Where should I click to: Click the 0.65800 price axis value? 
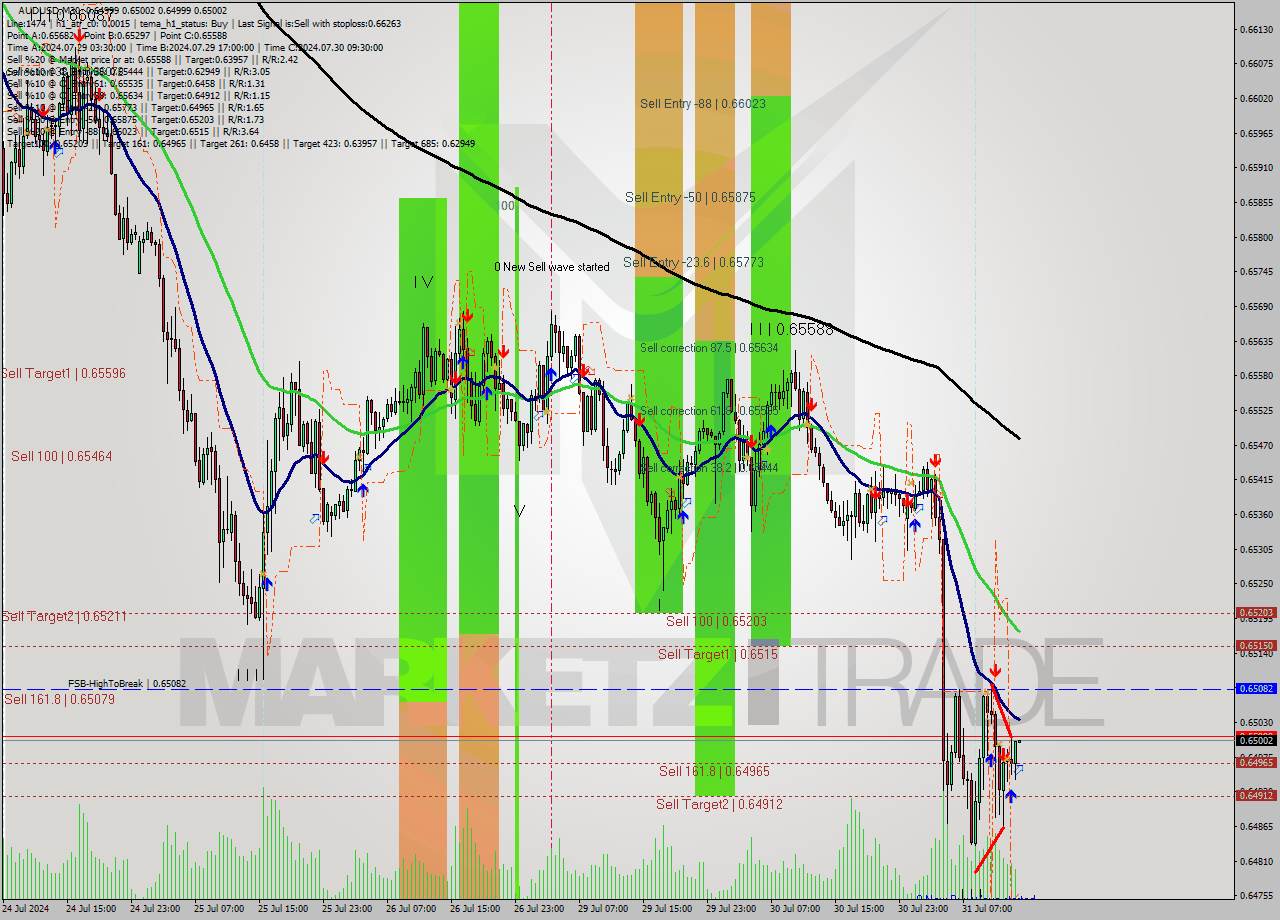pos(1256,237)
